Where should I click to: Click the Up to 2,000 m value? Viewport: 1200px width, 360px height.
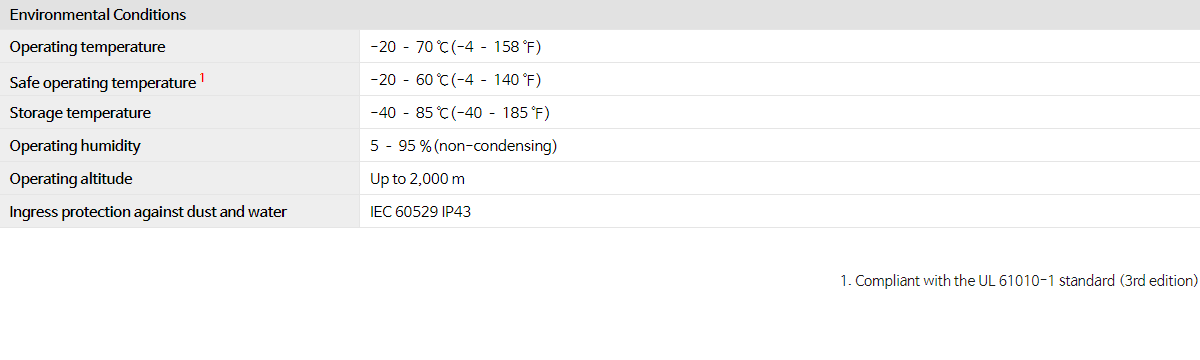(417, 179)
